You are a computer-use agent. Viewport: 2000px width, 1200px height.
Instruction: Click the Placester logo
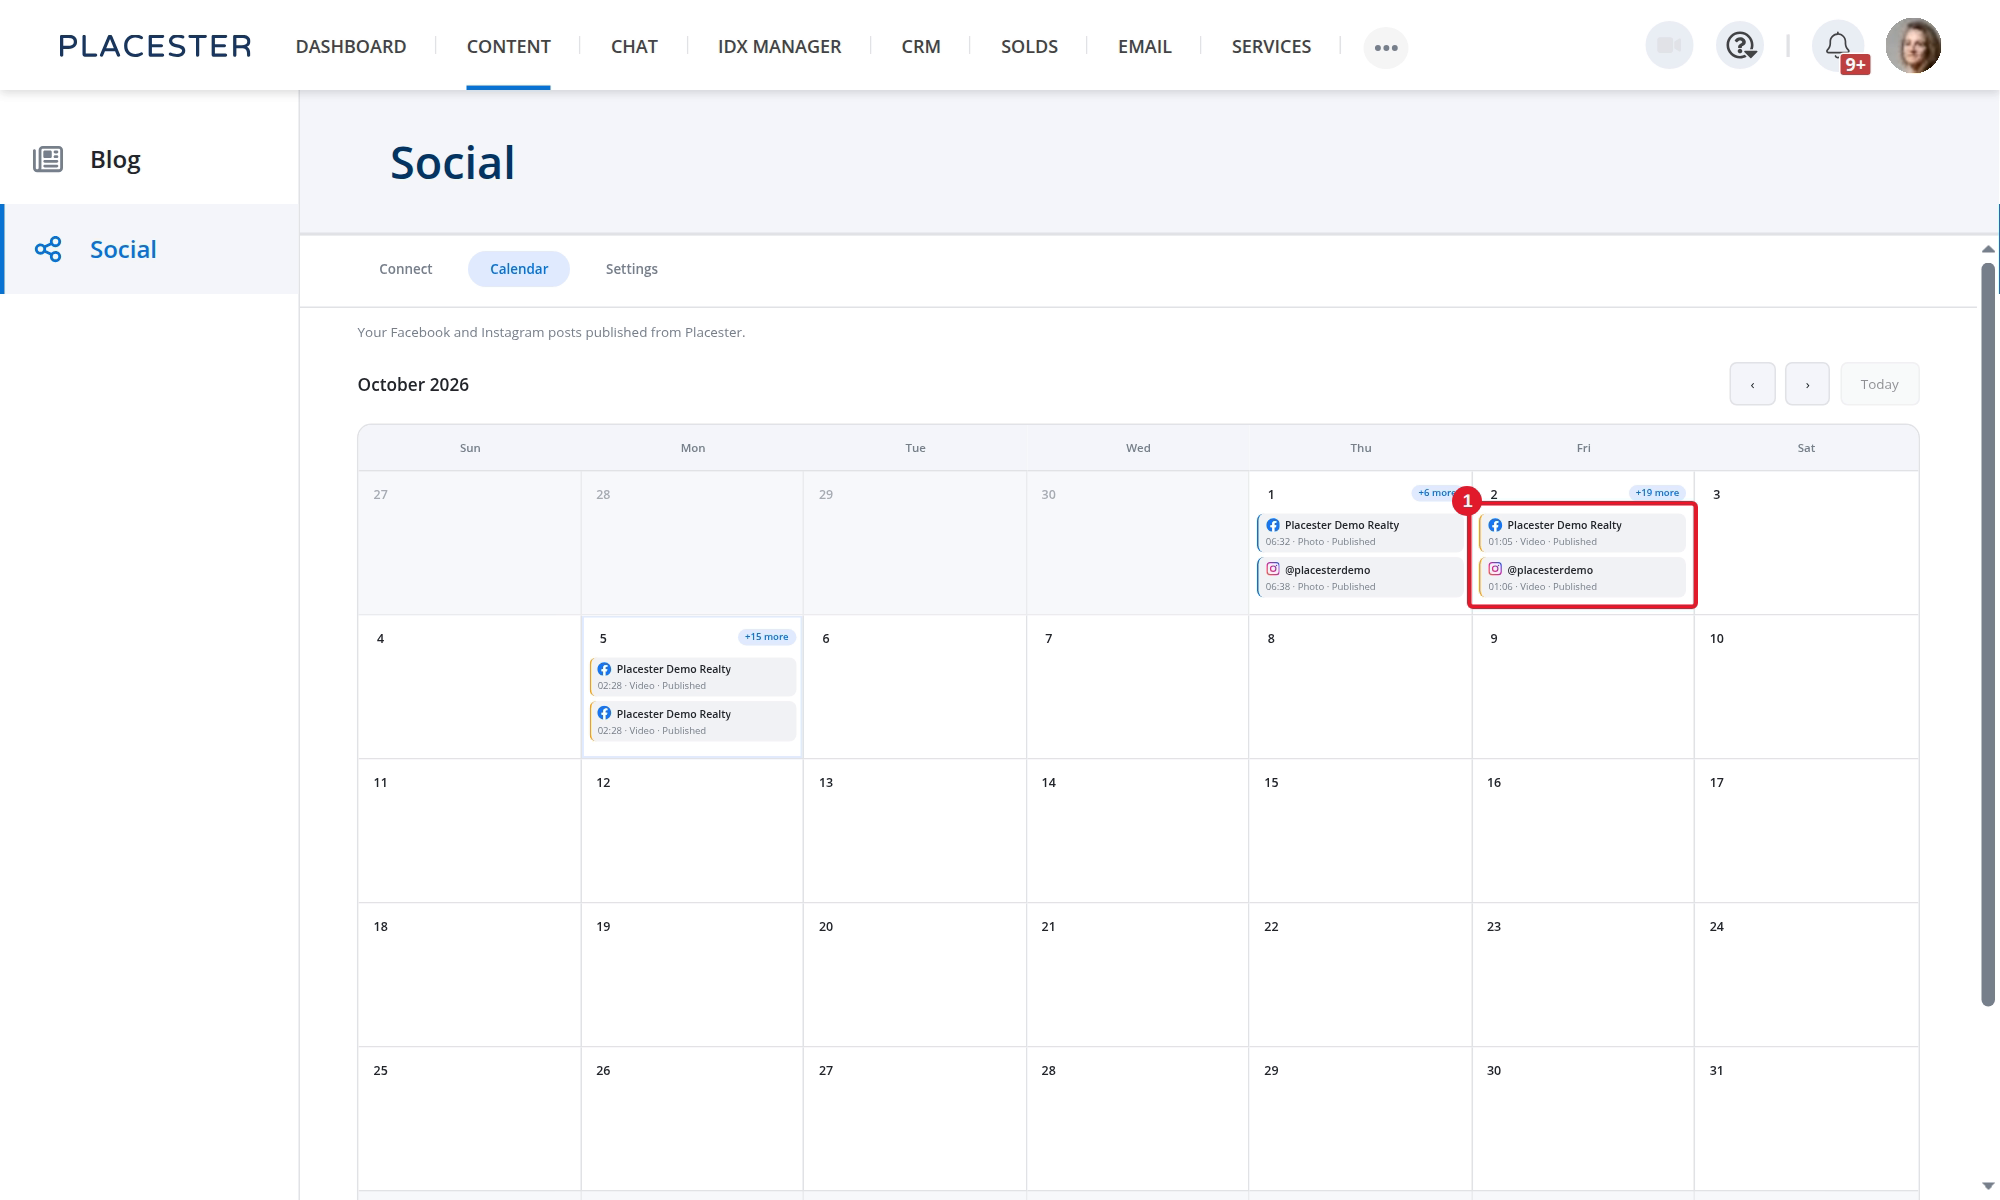coord(155,46)
